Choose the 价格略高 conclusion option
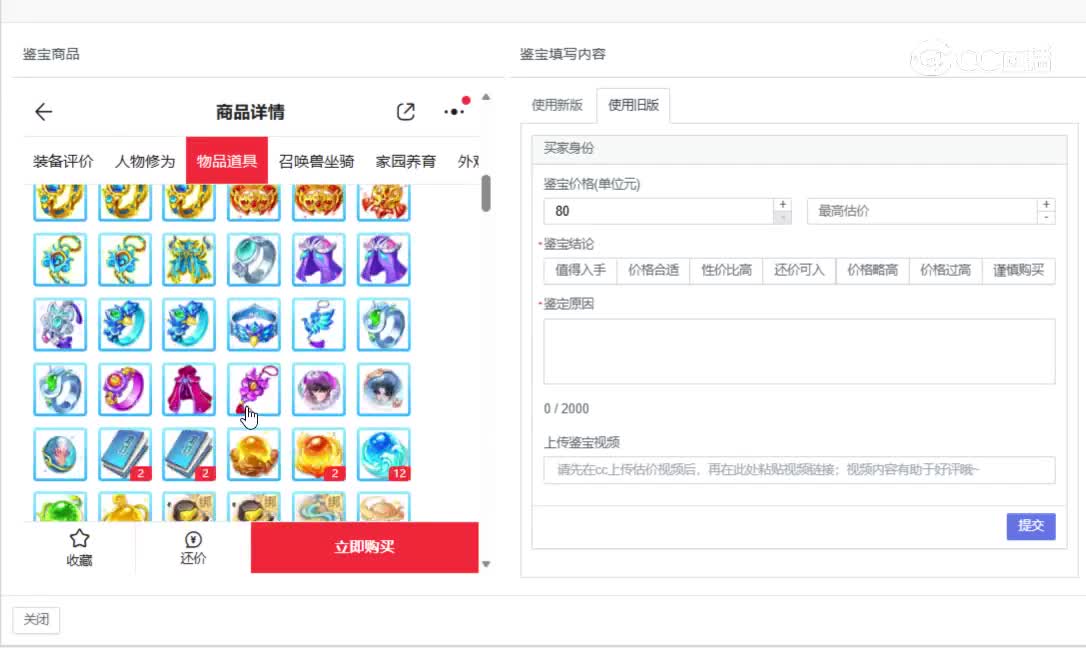The image size is (1086, 650). 873,270
